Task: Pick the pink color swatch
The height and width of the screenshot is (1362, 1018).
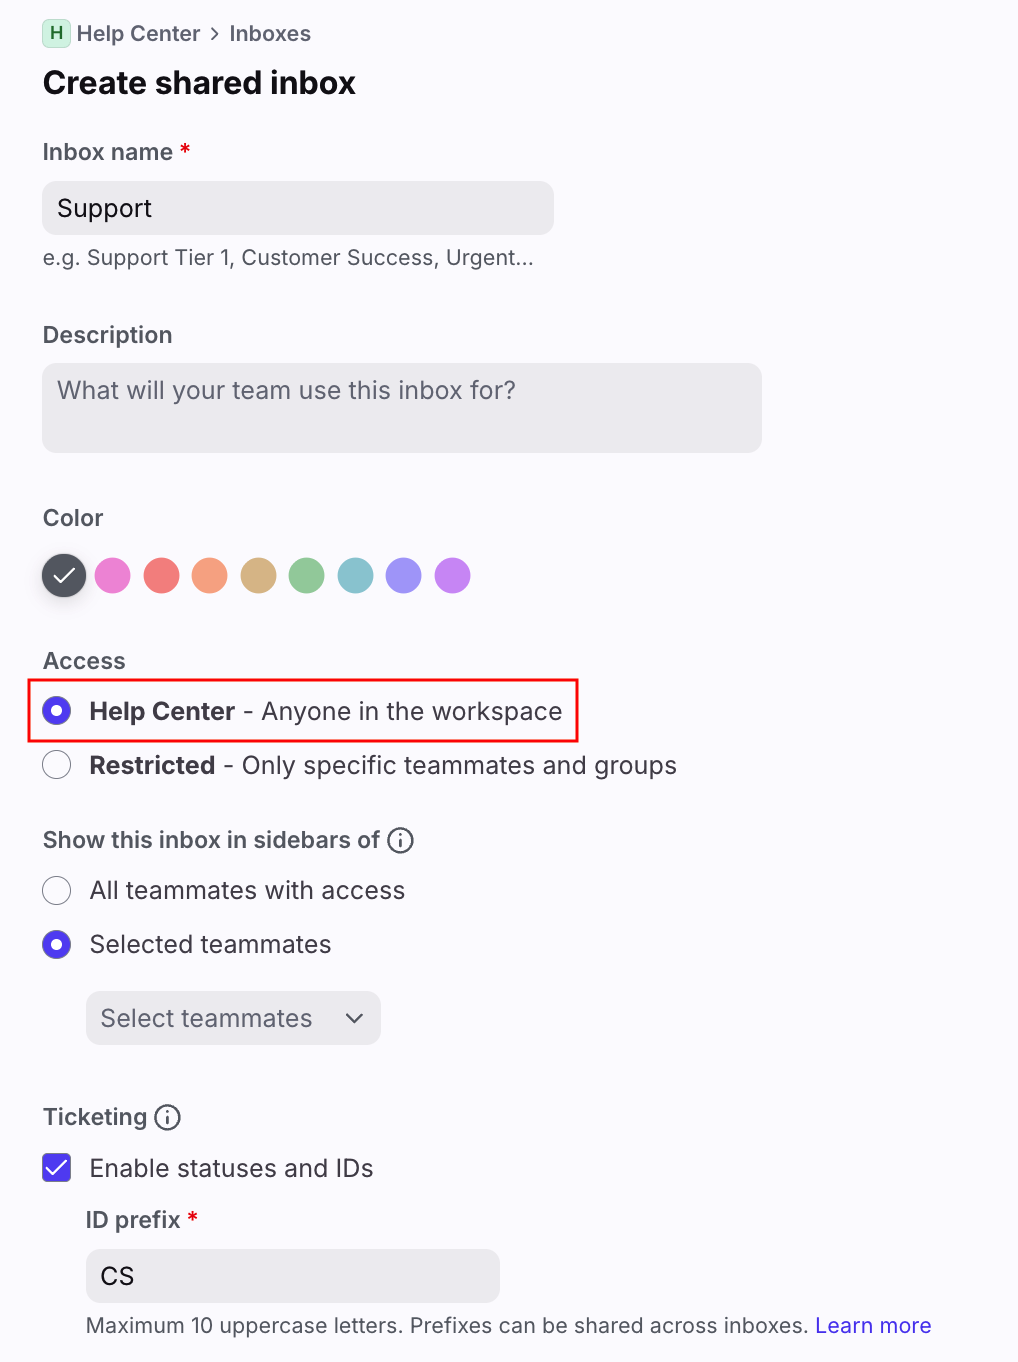Action: tap(113, 576)
